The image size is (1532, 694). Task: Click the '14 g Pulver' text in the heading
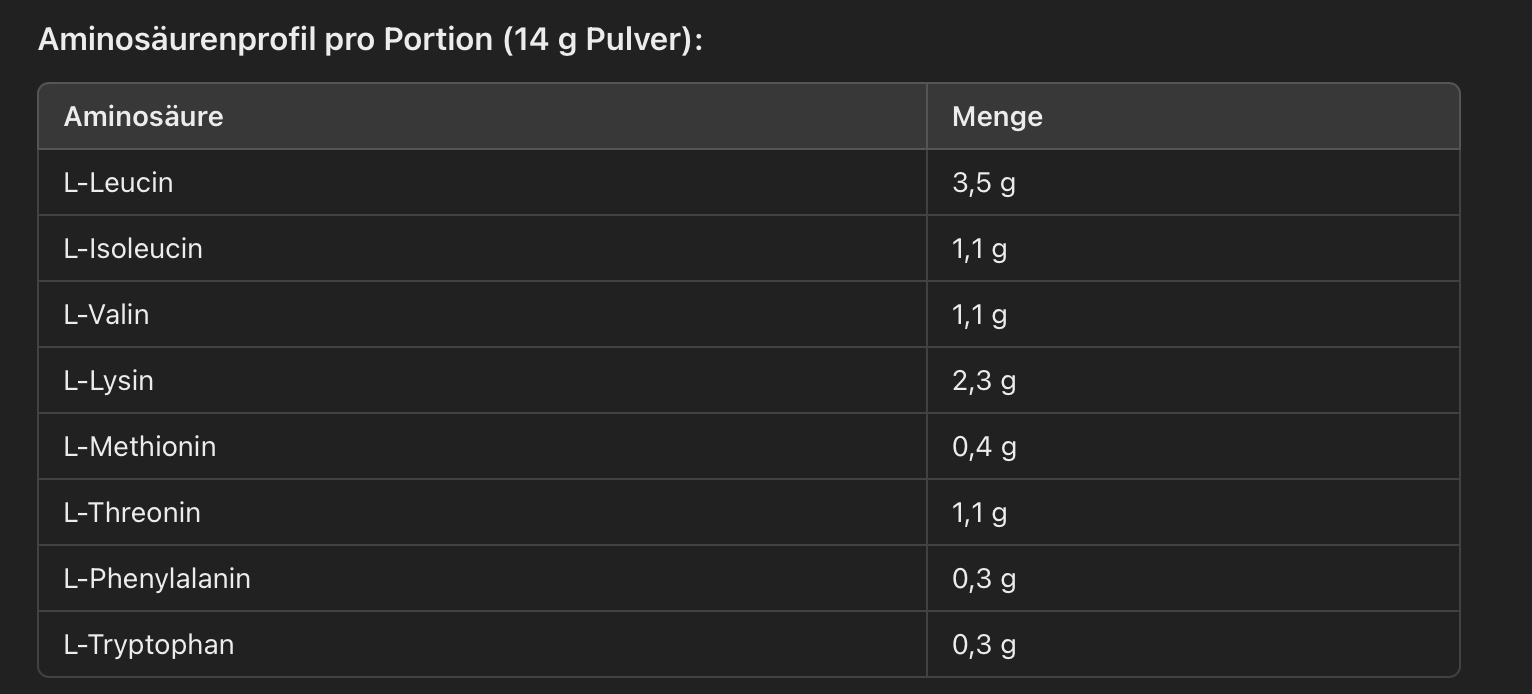point(597,40)
